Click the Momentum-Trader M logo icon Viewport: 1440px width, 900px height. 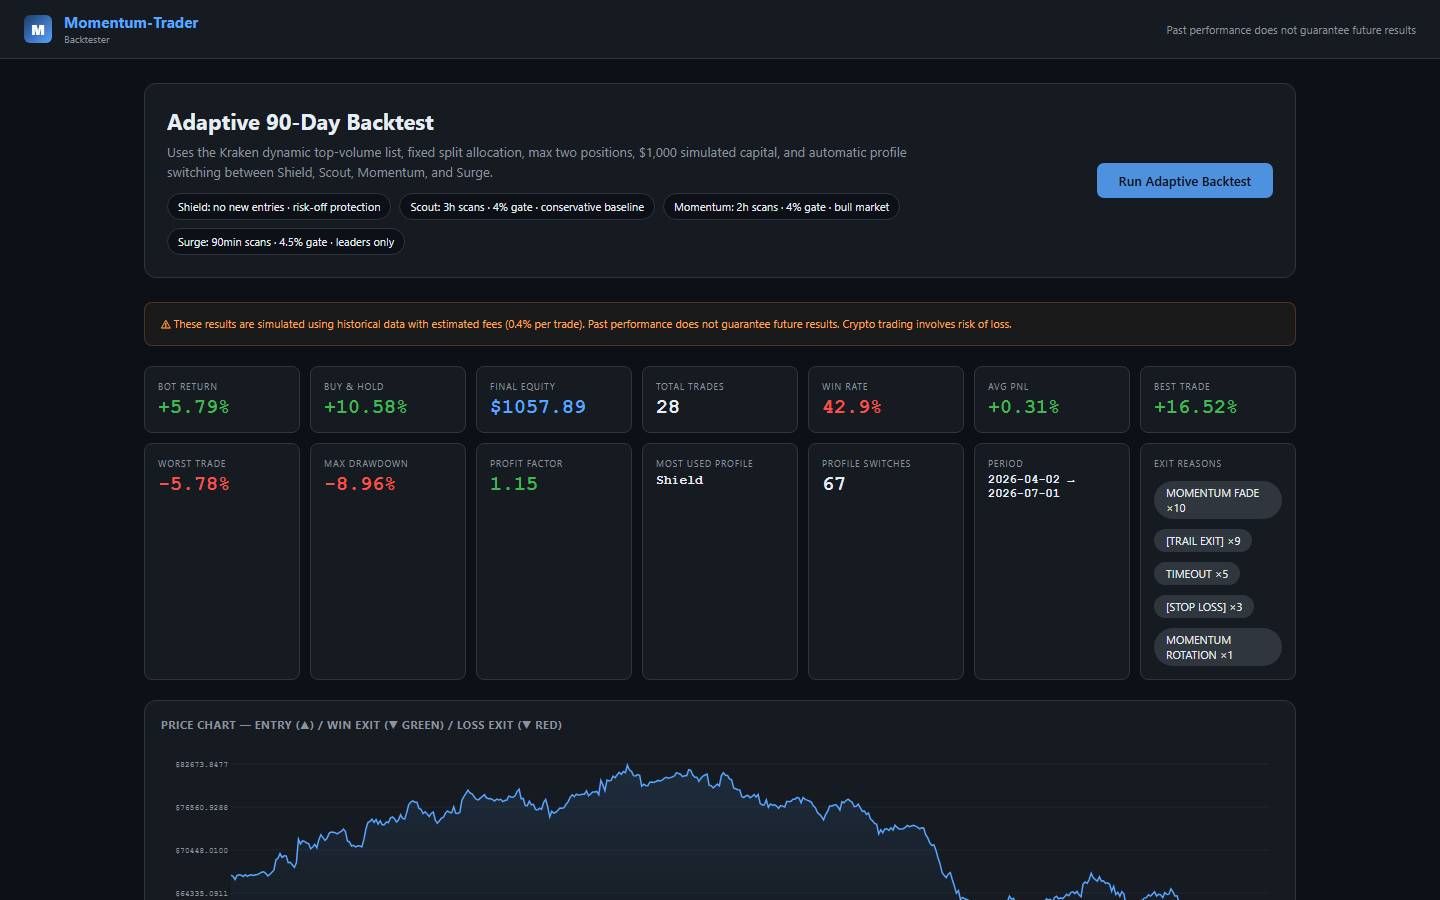point(38,29)
